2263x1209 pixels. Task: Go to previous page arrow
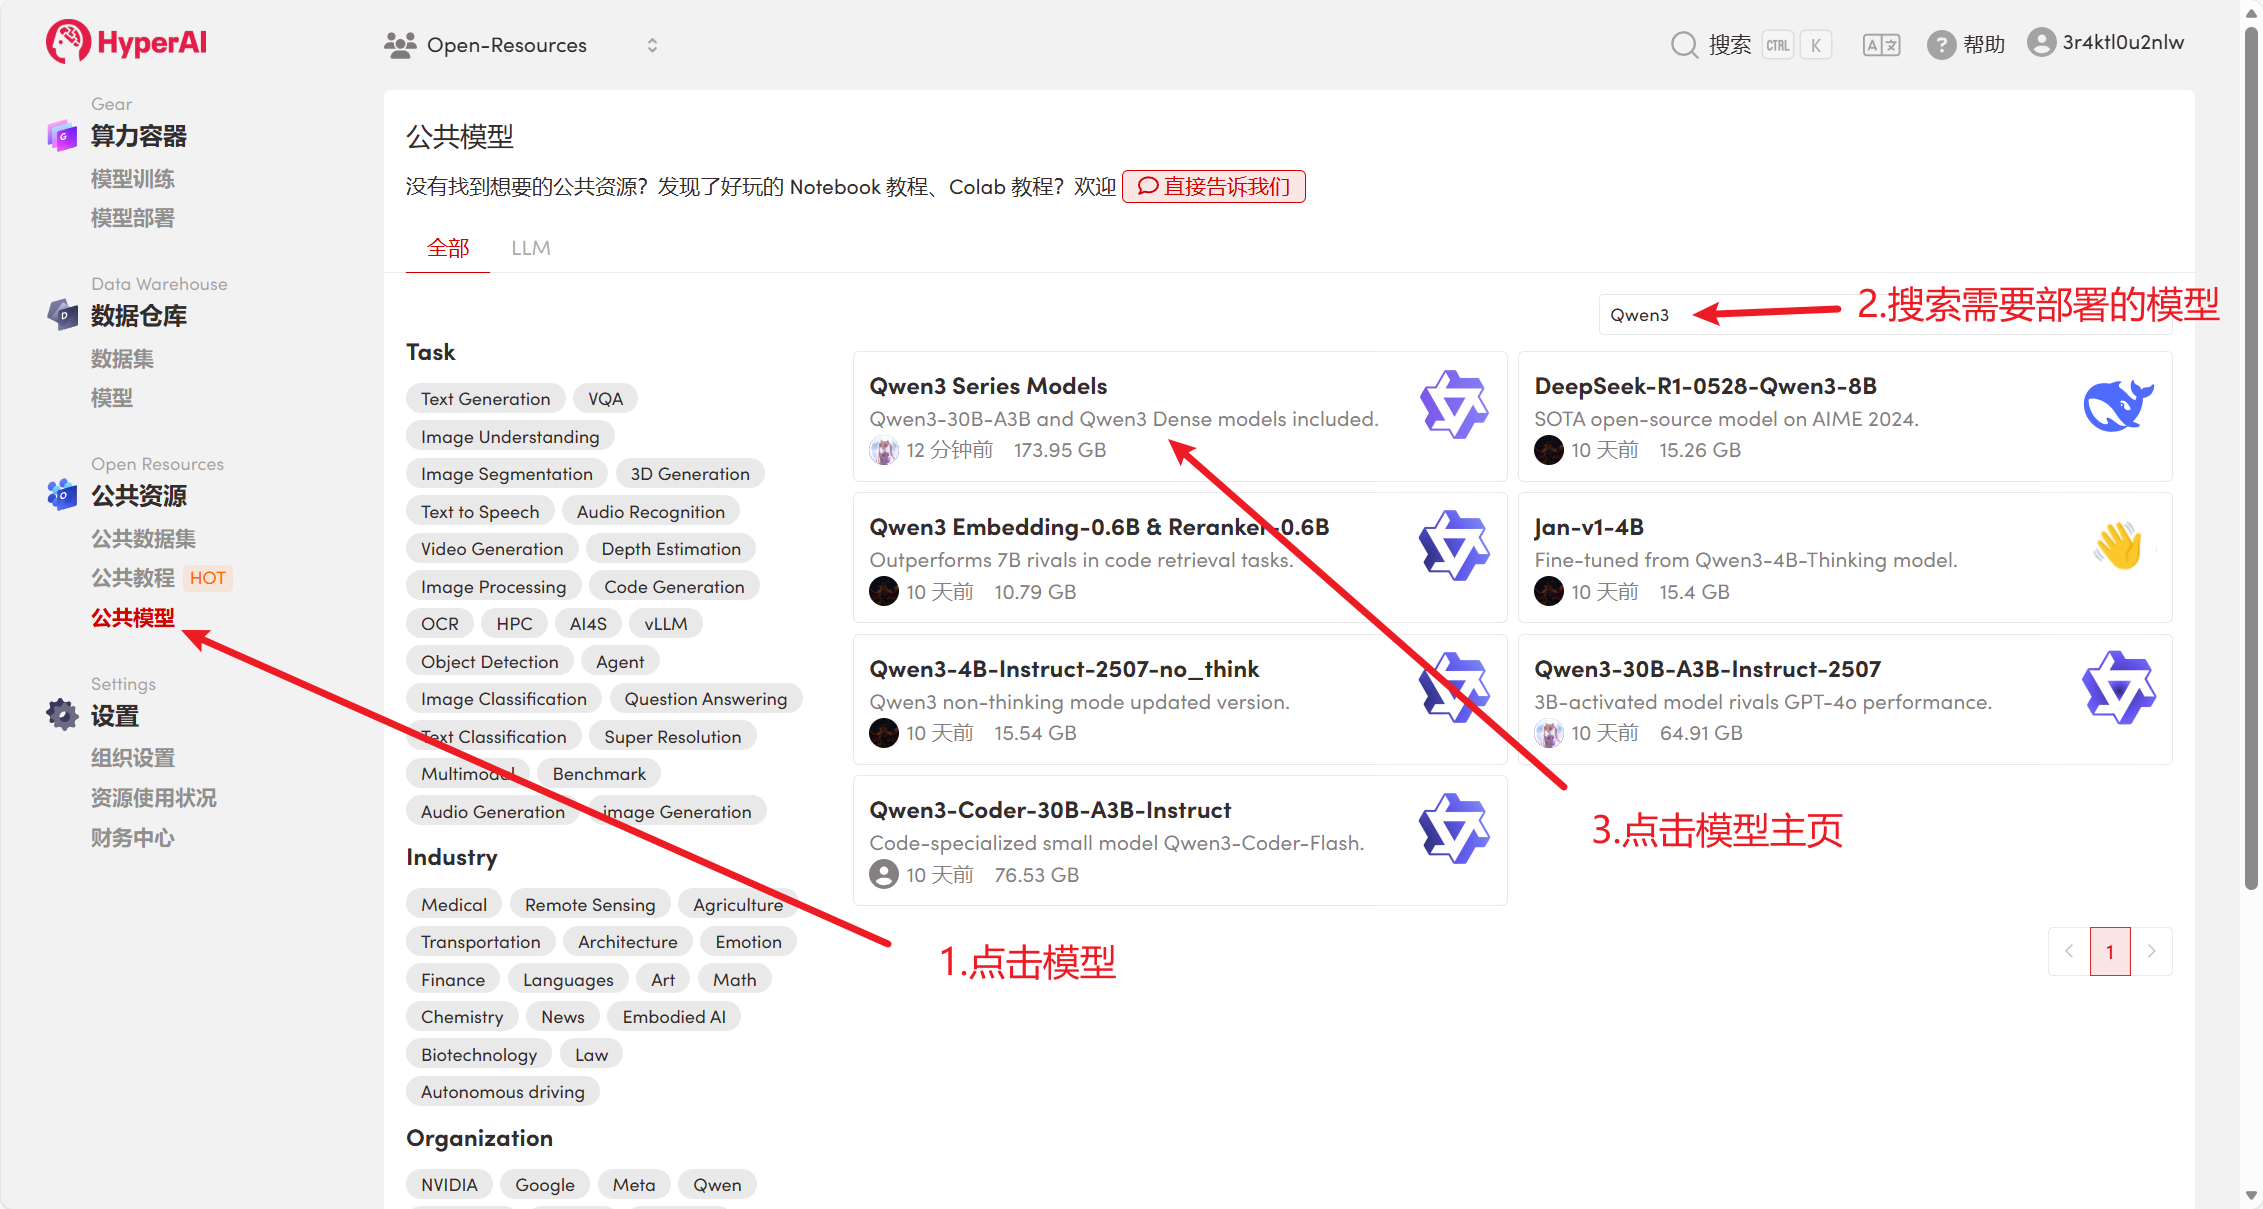tap(2069, 951)
